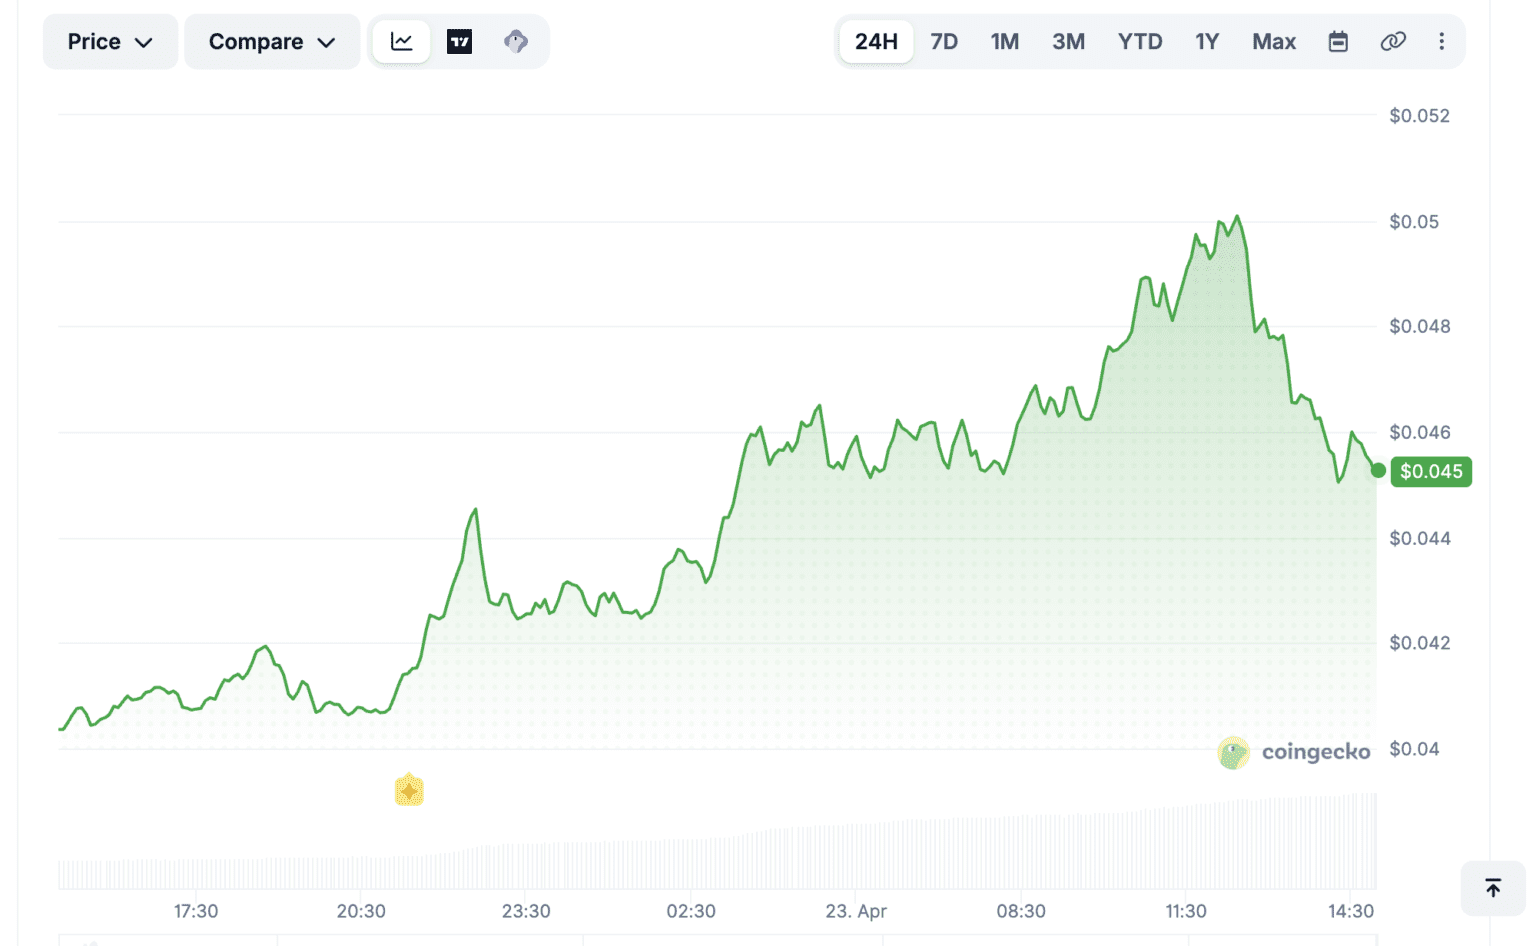Viewport: 1536px width, 946px height.
Task: Expand the Compare dropdown
Action: tap(271, 42)
